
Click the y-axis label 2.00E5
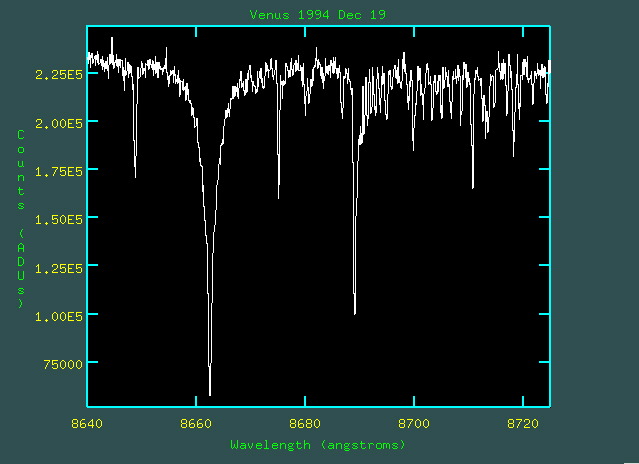[59, 123]
